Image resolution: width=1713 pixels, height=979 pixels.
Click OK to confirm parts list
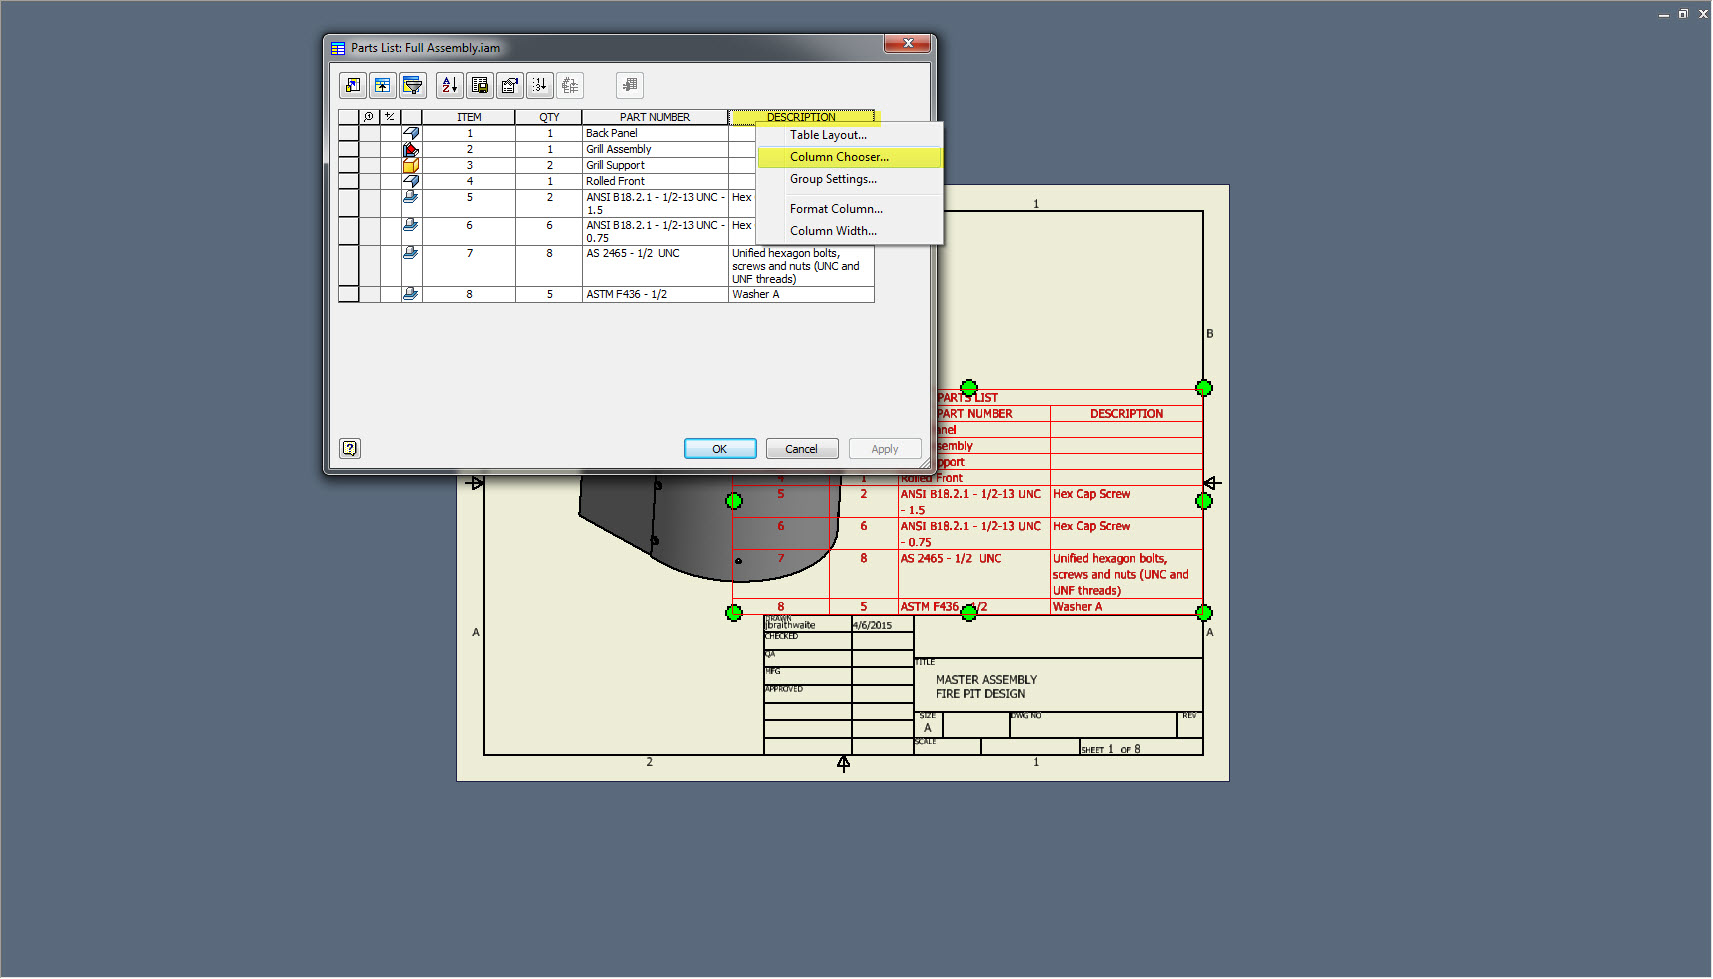coord(720,449)
